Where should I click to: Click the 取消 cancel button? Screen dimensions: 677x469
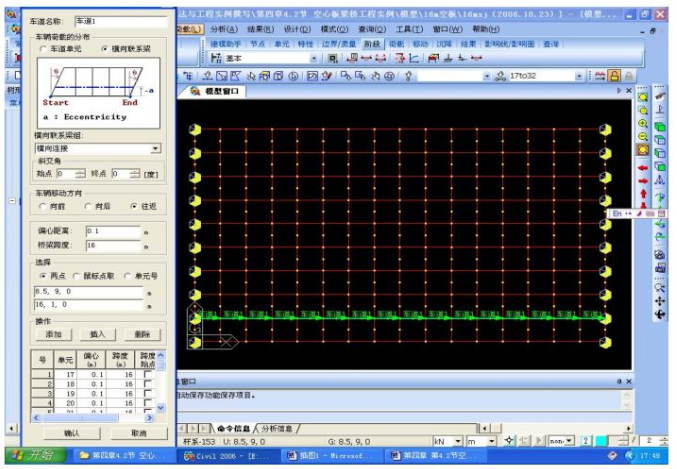coord(139,433)
